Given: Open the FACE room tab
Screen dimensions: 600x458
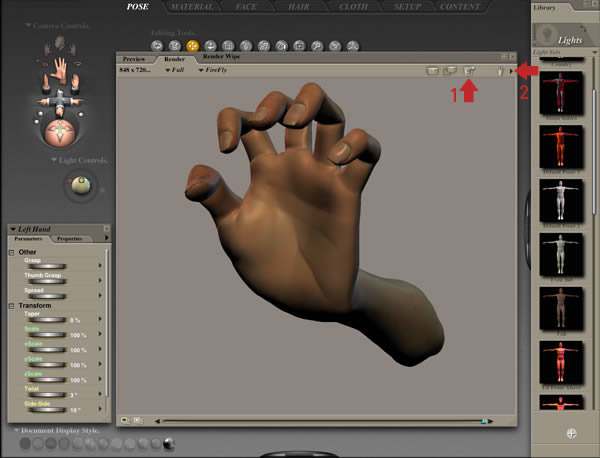Looking at the screenshot, I should 246,7.
